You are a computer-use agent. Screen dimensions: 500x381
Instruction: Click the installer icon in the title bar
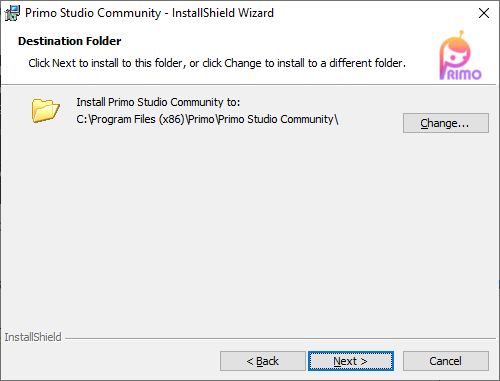coord(12,13)
